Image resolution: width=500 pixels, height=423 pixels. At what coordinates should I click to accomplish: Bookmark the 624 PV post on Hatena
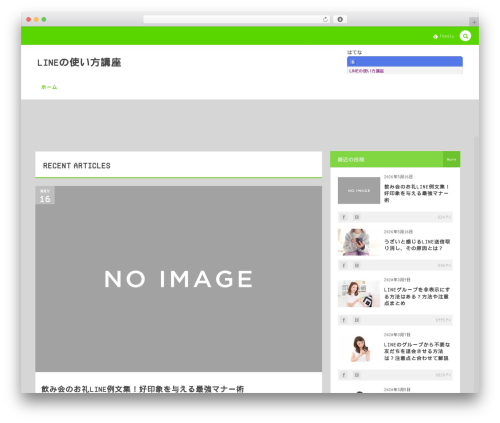(x=356, y=217)
